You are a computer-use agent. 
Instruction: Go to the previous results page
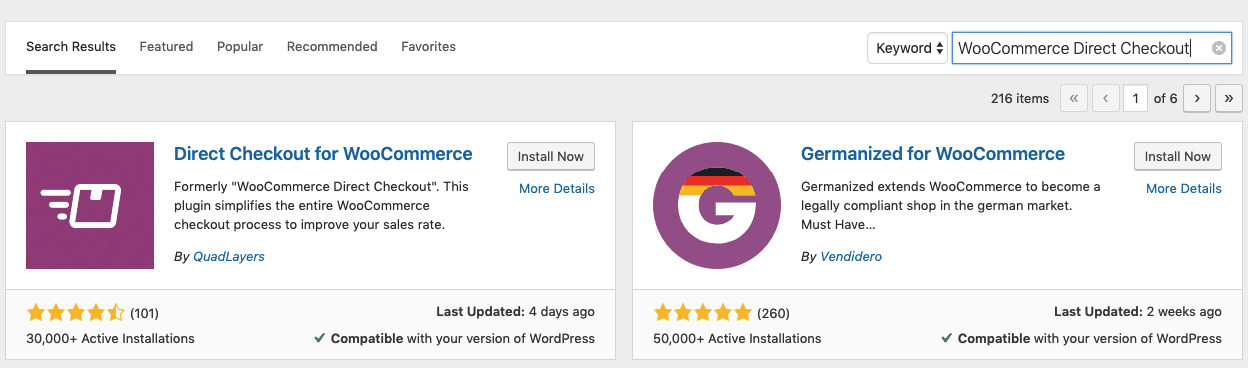point(1105,98)
